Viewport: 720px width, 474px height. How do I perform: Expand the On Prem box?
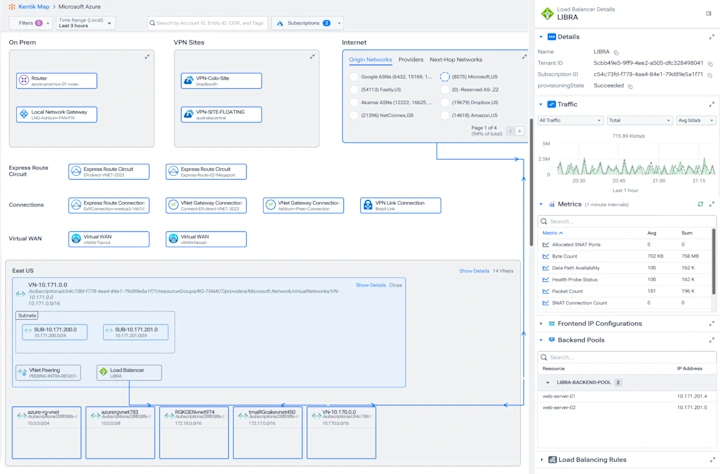coord(147,56)
